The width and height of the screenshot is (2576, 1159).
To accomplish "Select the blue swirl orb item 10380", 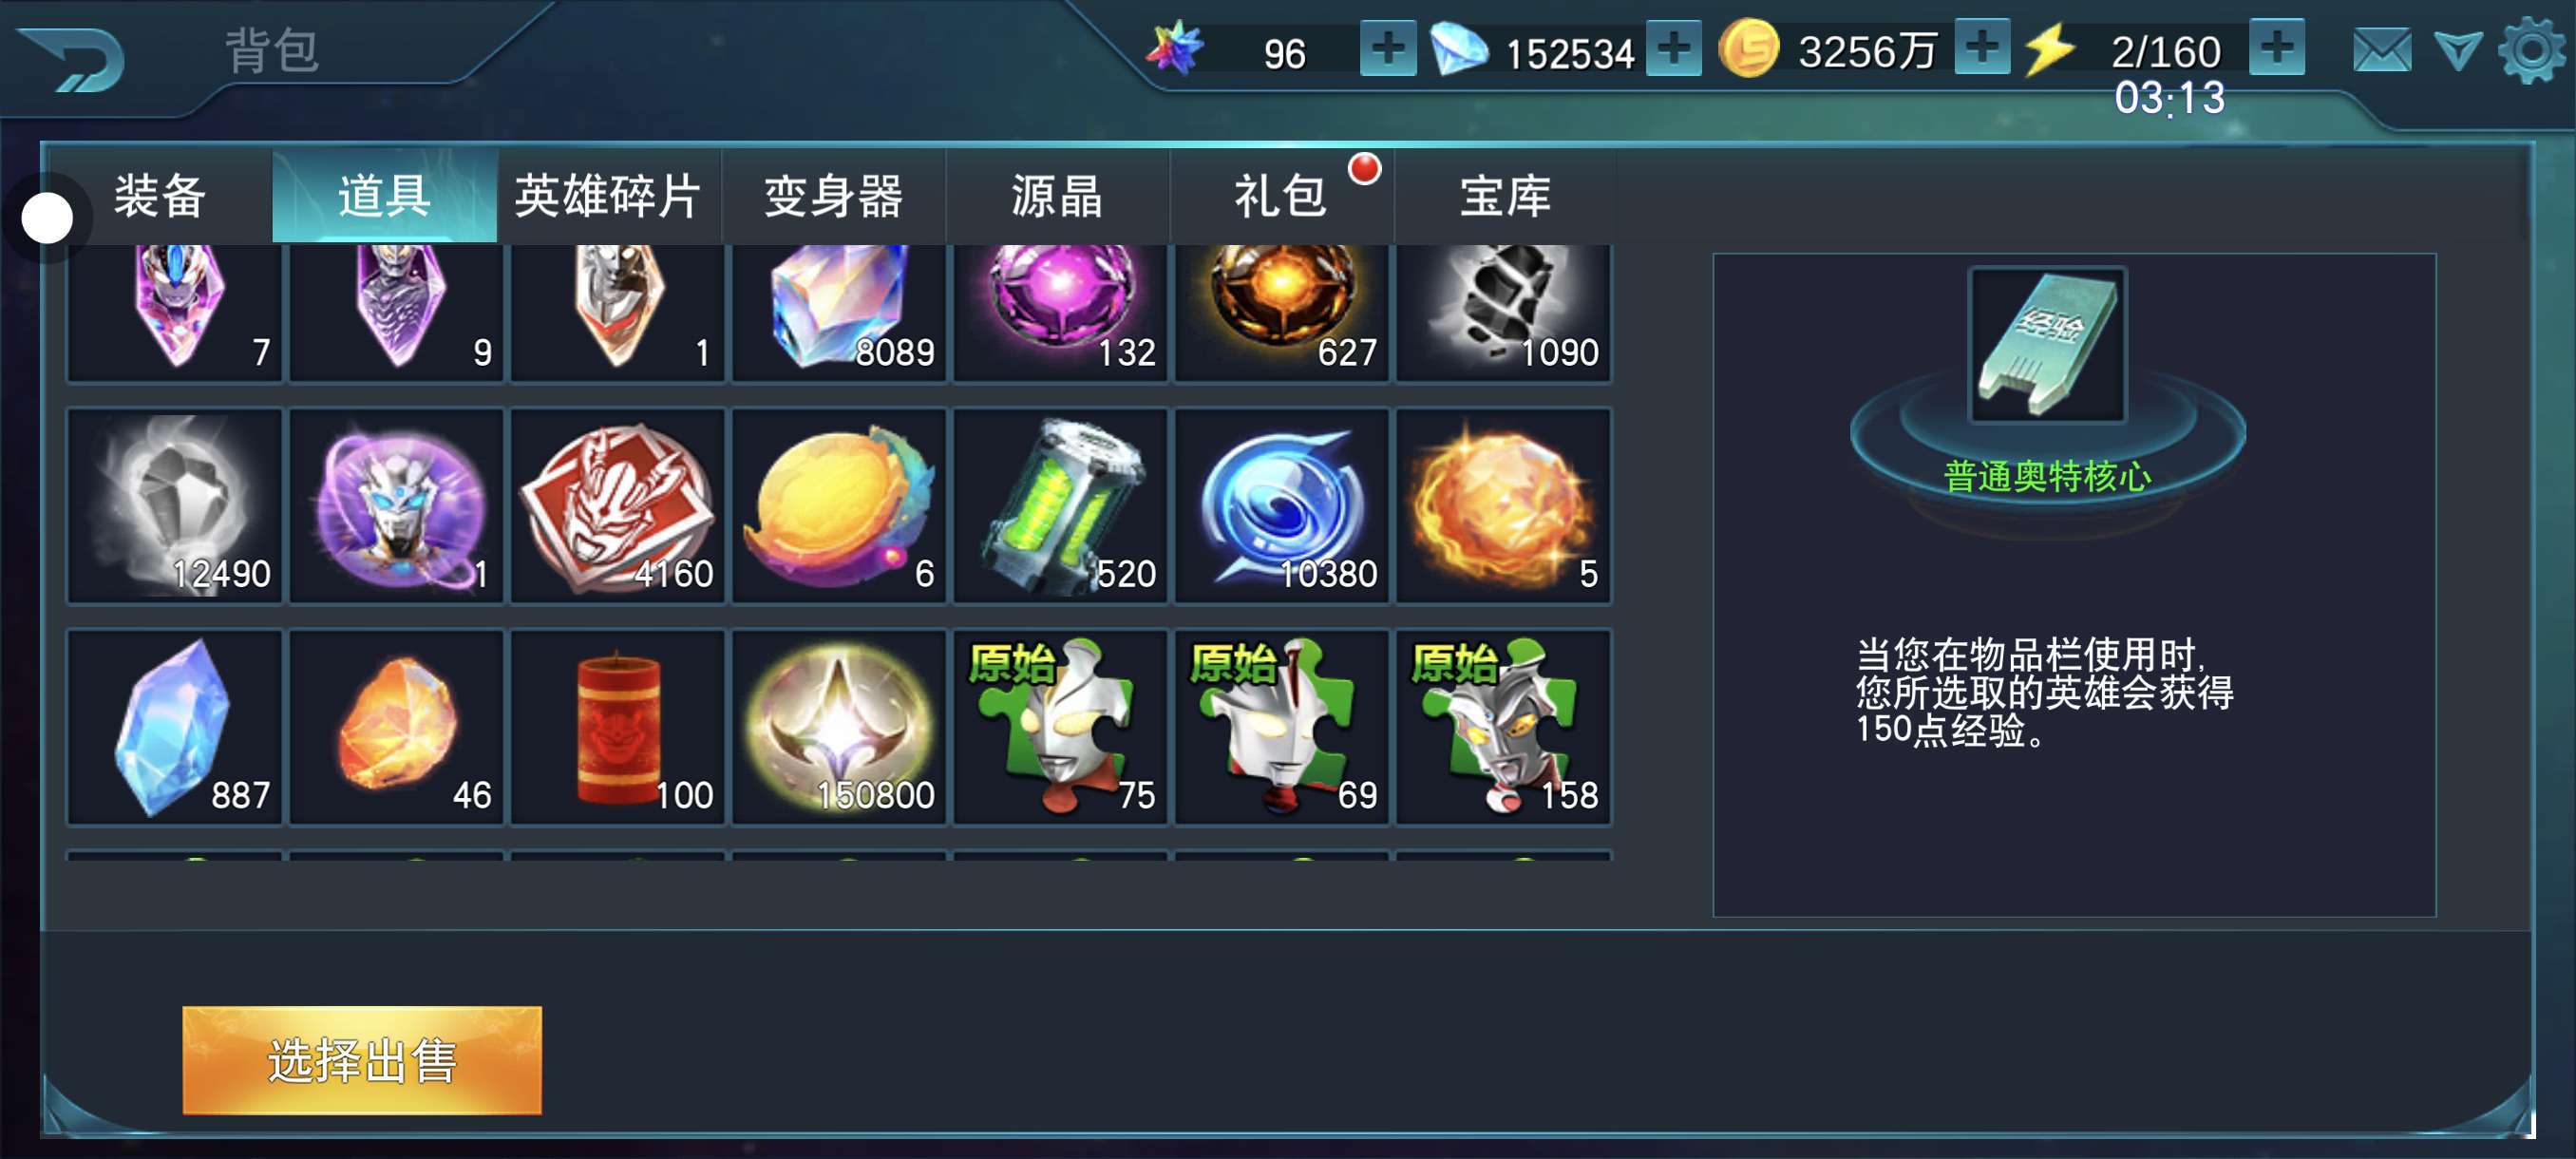I will [x=1282, y=506].
